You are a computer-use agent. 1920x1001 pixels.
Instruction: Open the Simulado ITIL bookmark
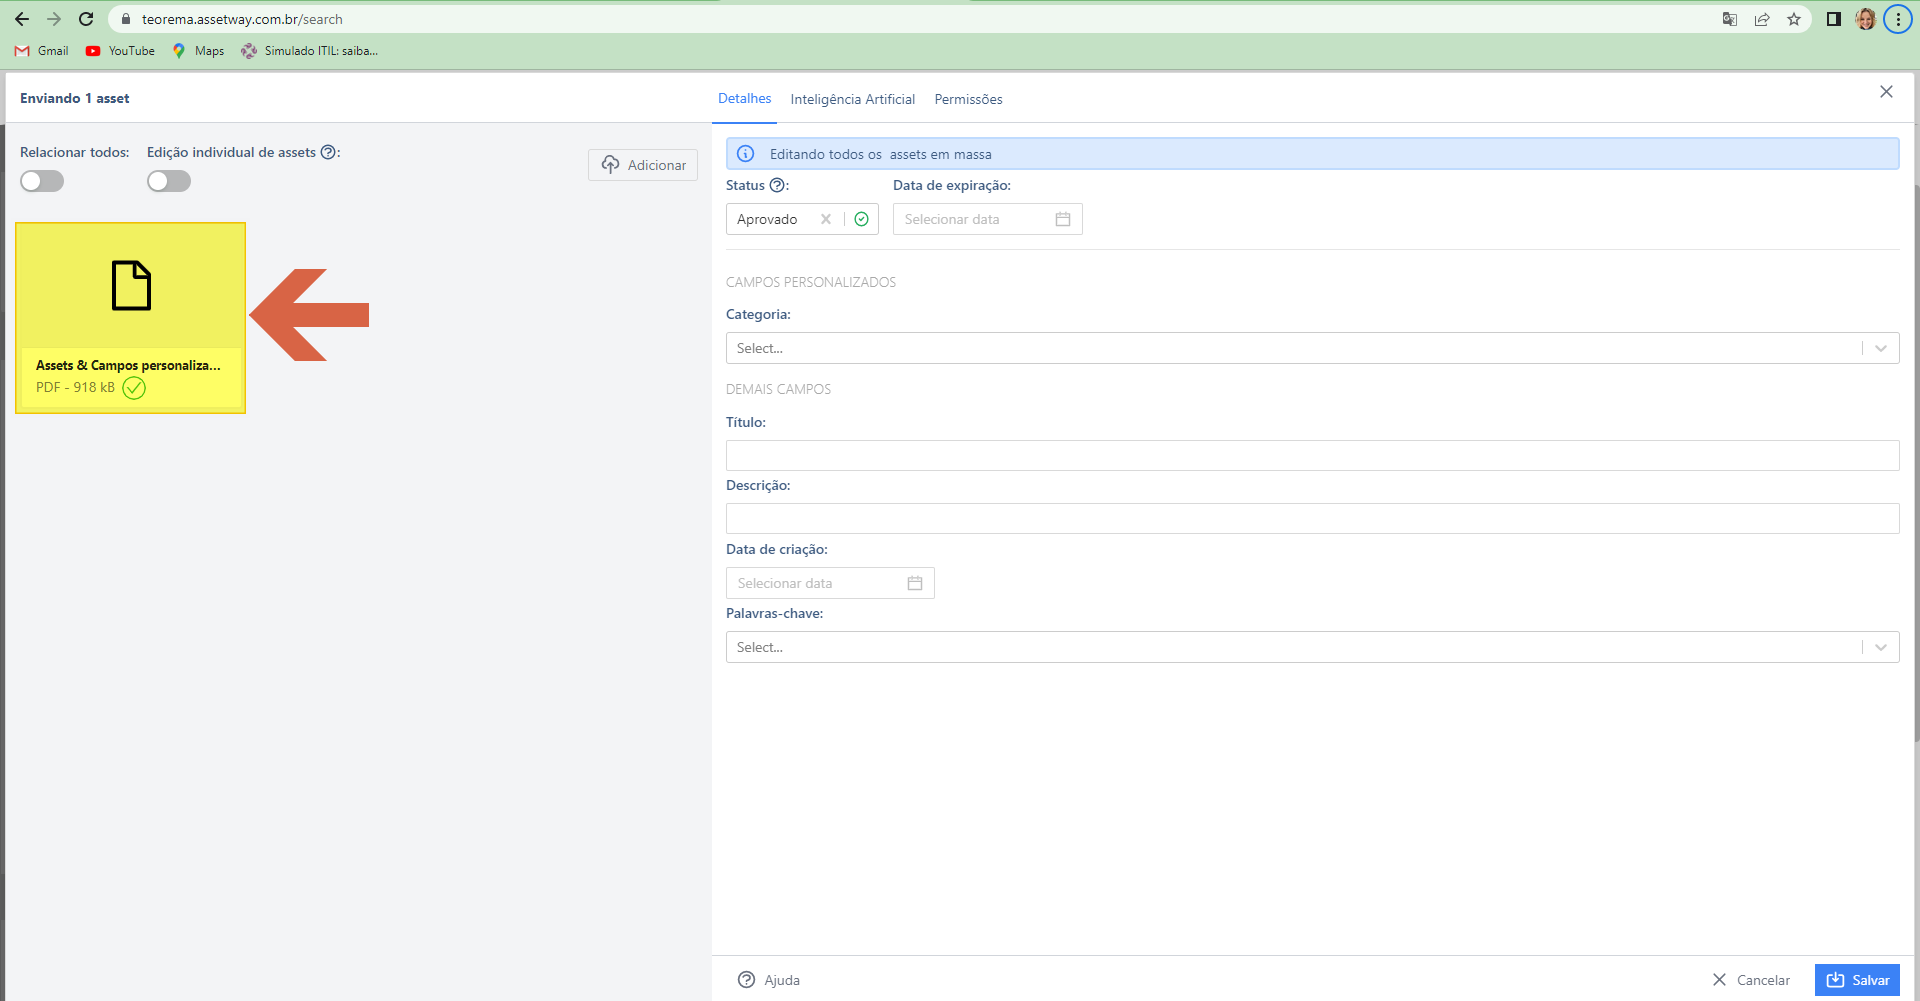(309, 51)
